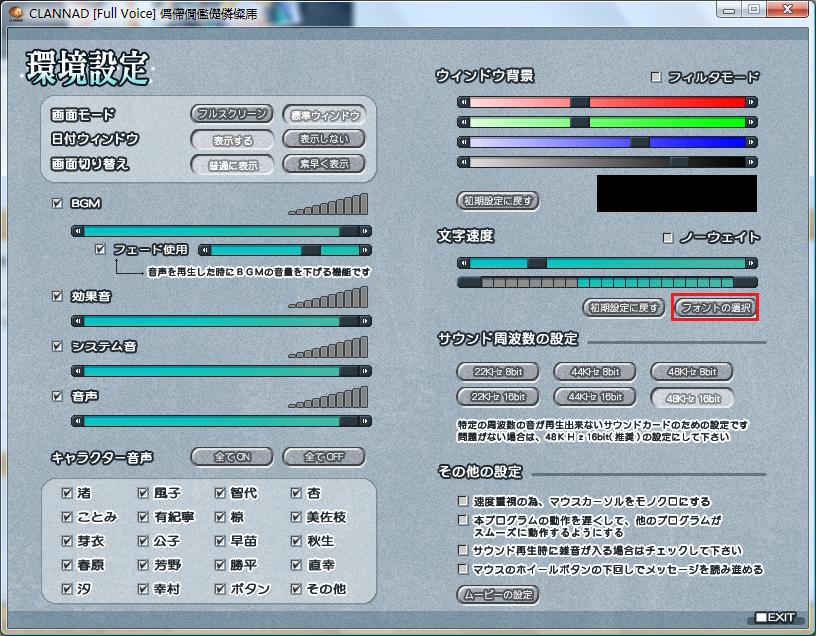This screenshot has height=636, width=816.
Task: Toggle the 汐 character voice checkbox
Action: tap(67, 589)
